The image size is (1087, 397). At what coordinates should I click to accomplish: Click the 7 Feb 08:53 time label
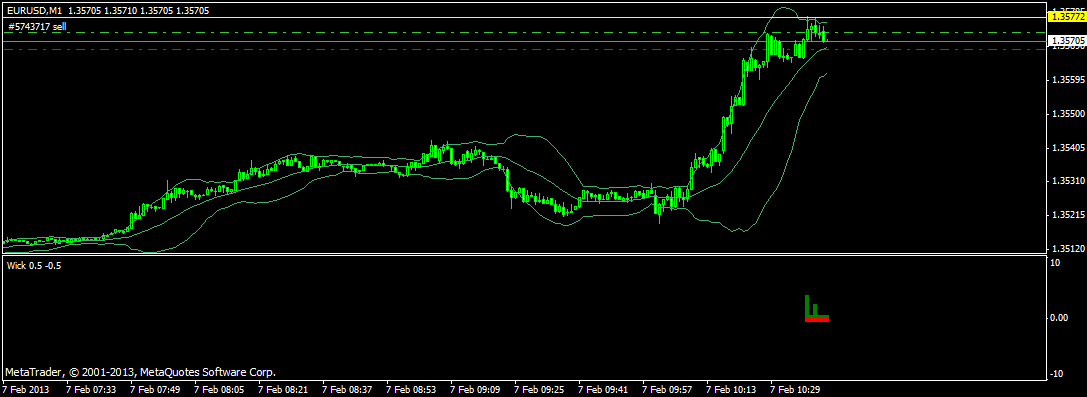point(411,390)
